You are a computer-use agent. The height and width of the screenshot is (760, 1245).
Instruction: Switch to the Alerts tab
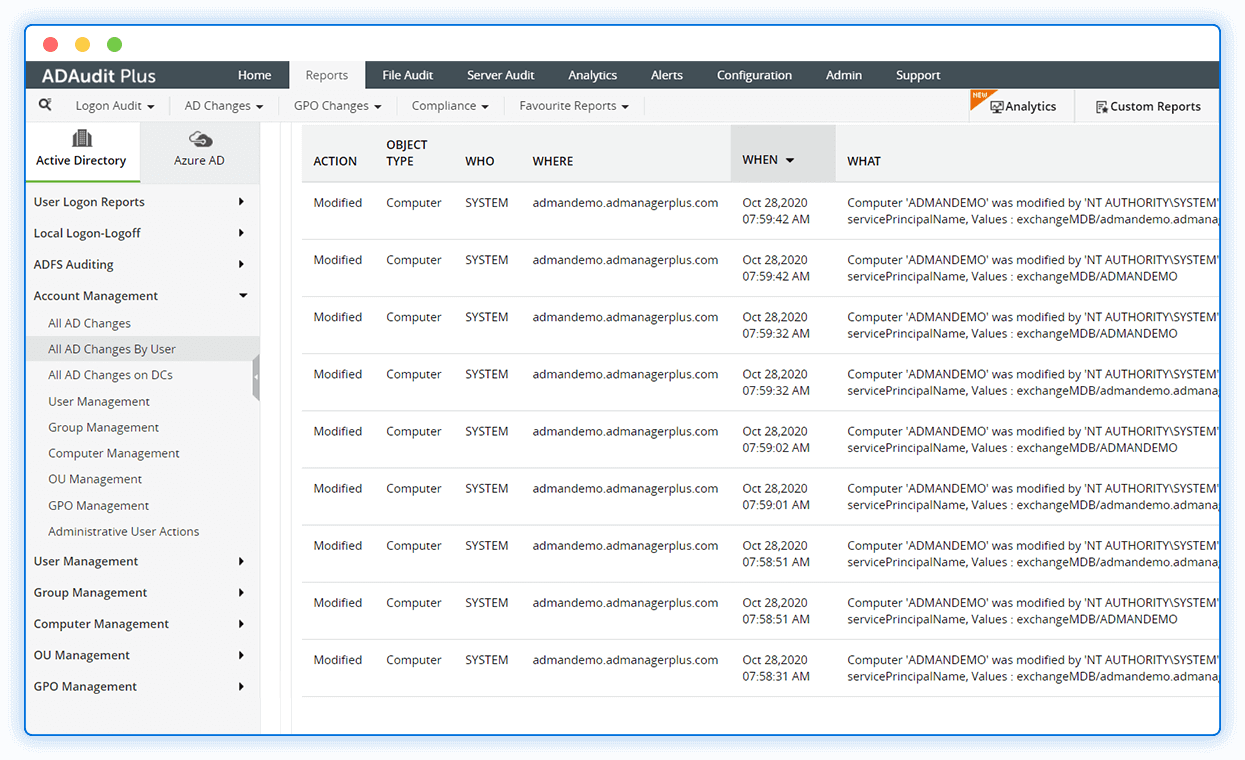(x=667, y=75)
